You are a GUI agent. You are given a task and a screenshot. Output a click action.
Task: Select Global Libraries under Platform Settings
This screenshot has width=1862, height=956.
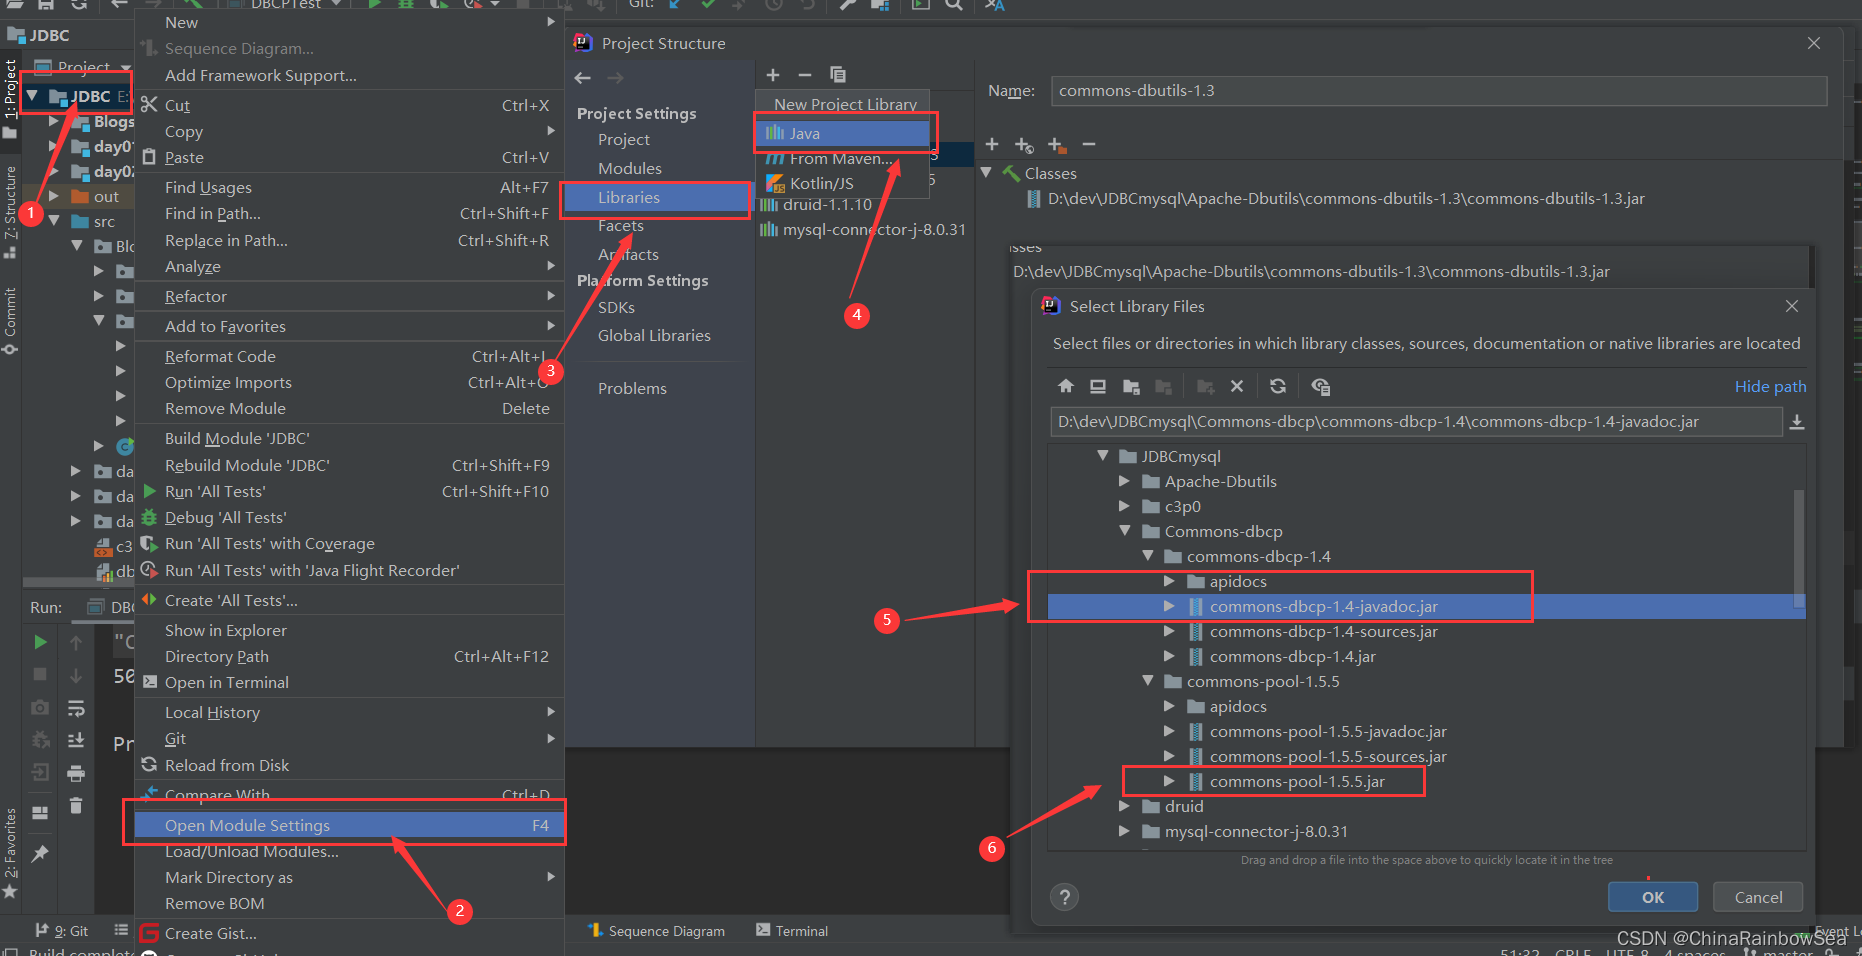pos(654,335)
